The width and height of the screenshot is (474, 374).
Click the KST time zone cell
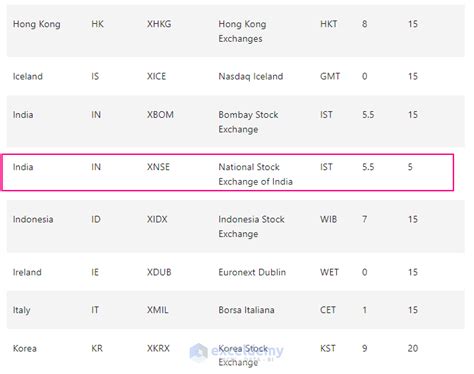[328, 348]
